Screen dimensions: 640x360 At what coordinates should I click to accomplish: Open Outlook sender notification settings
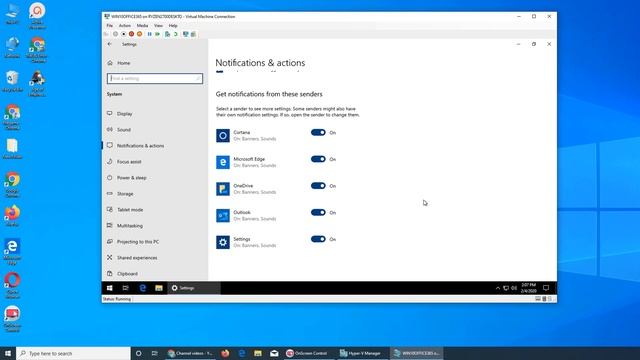[246, 216]
